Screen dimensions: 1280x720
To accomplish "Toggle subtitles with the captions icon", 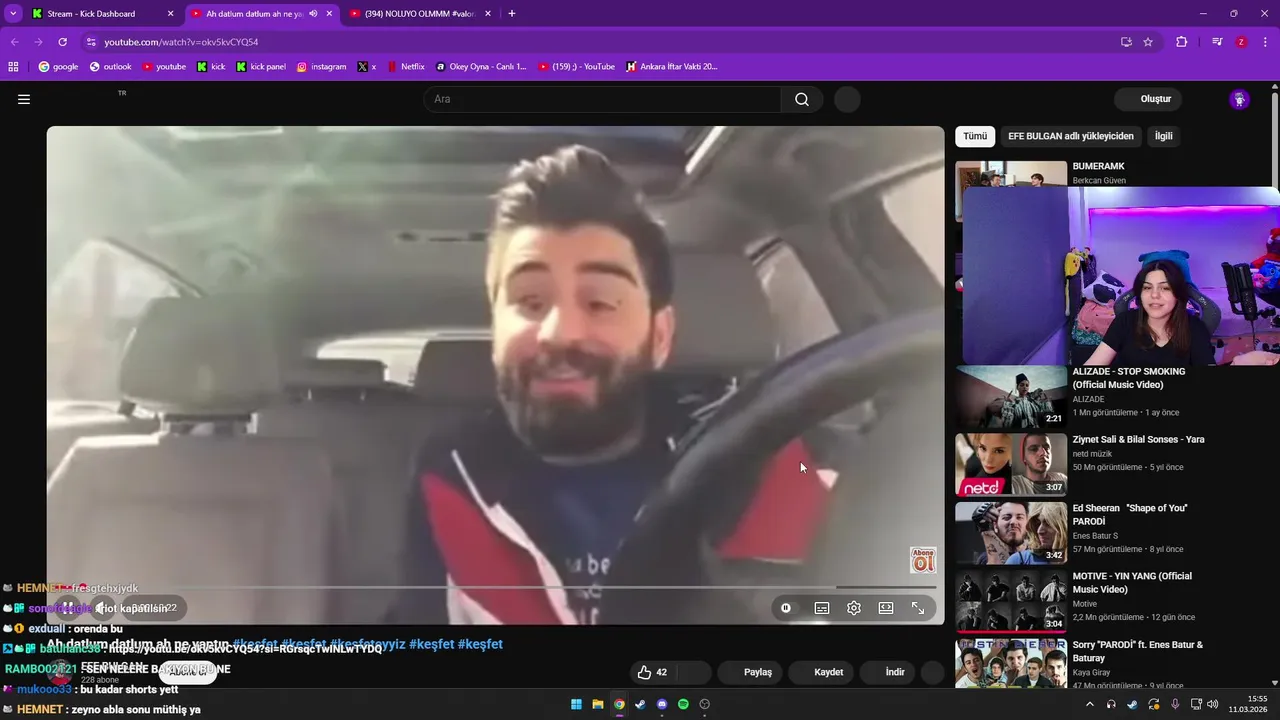I will 822,608.
